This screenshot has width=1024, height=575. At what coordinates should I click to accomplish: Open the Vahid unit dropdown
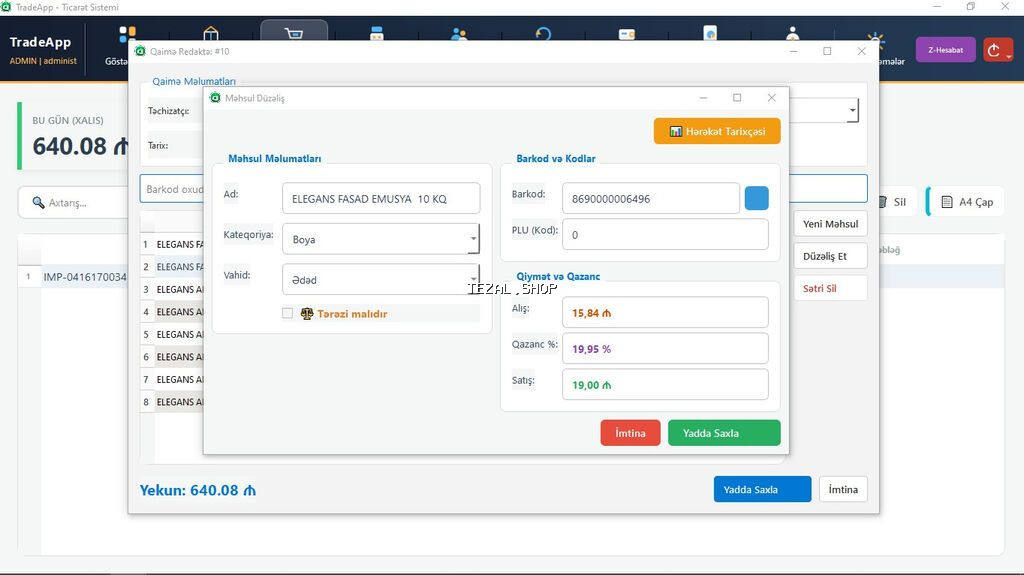pos(381,280)
